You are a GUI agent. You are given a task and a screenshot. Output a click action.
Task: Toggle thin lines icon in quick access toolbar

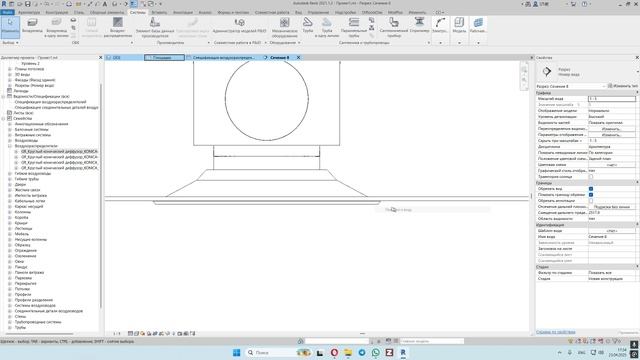(x=133, y=4)
